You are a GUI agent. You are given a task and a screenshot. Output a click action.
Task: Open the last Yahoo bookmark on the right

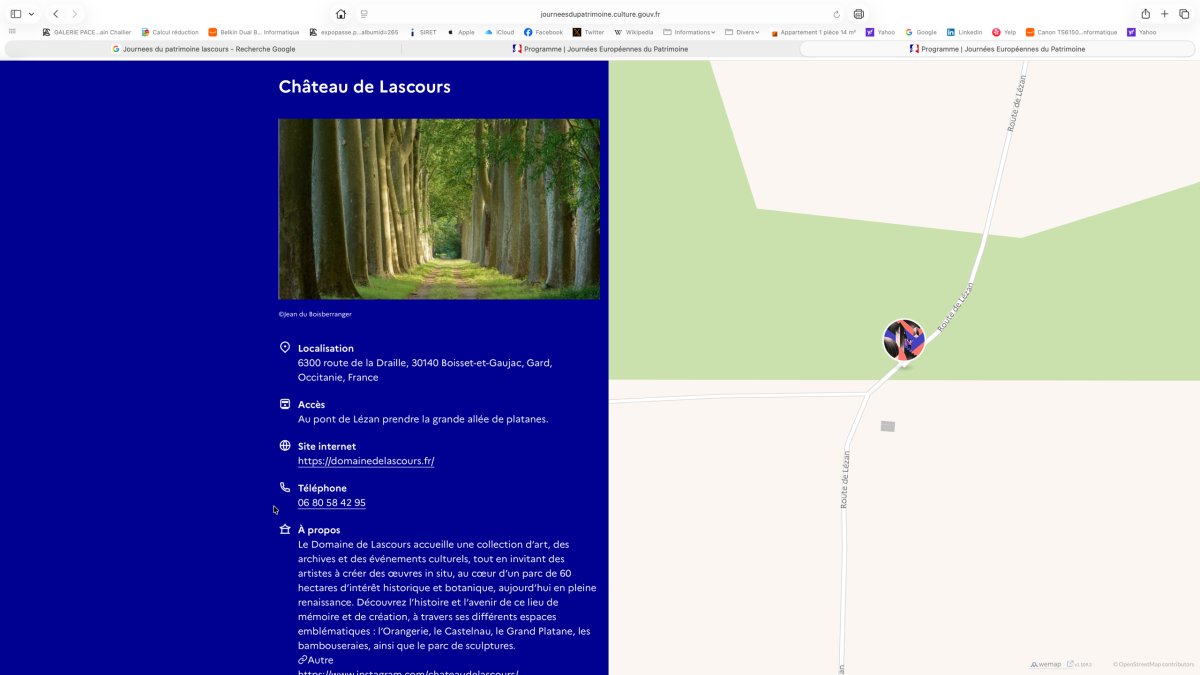1141,32
